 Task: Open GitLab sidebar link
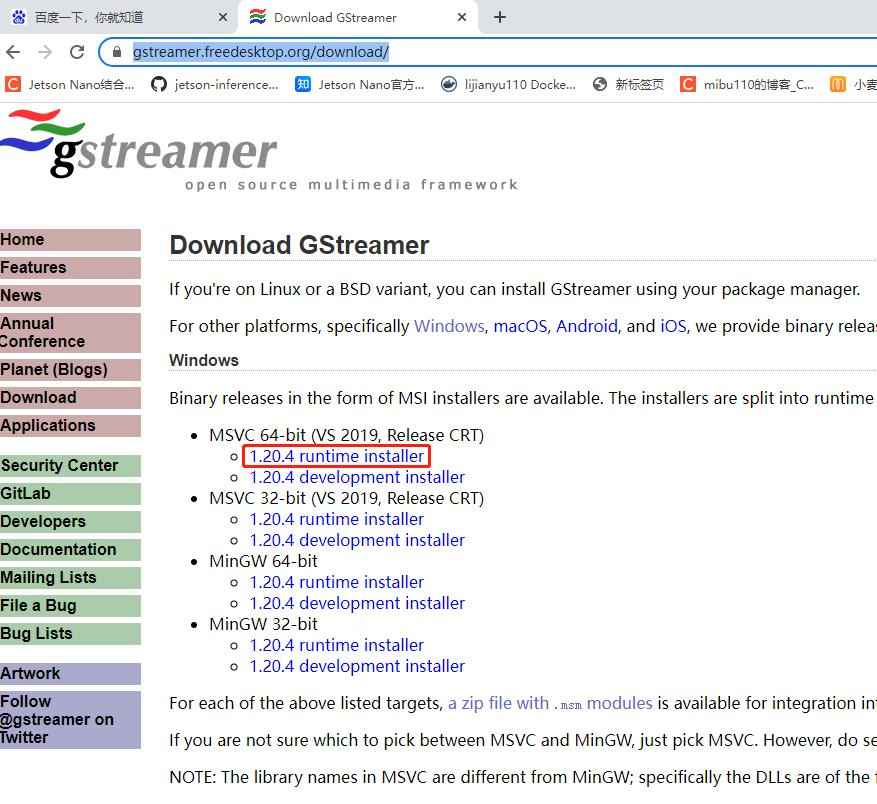click(70, 493)
